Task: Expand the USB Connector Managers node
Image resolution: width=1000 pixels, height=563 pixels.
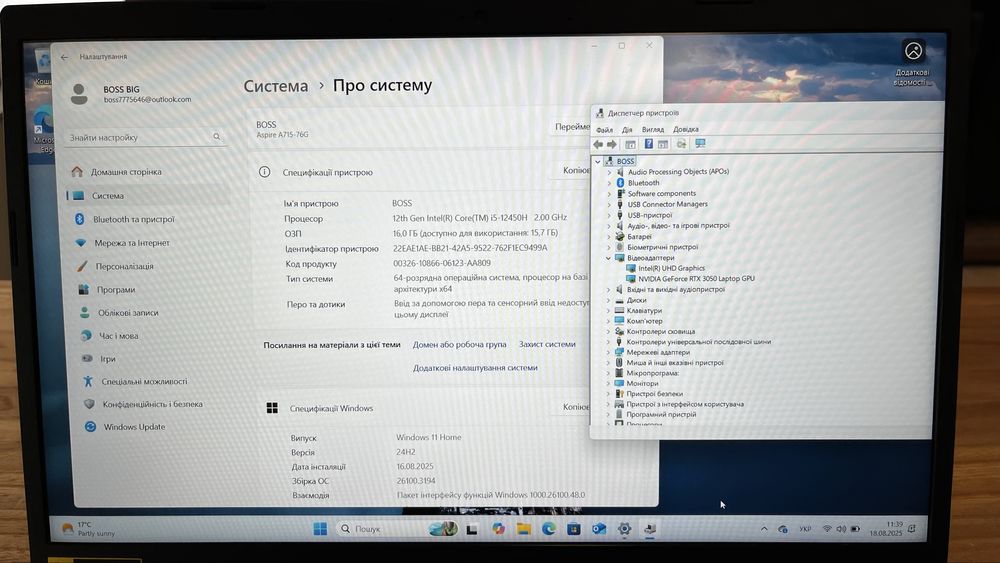Action: (609, 205)
